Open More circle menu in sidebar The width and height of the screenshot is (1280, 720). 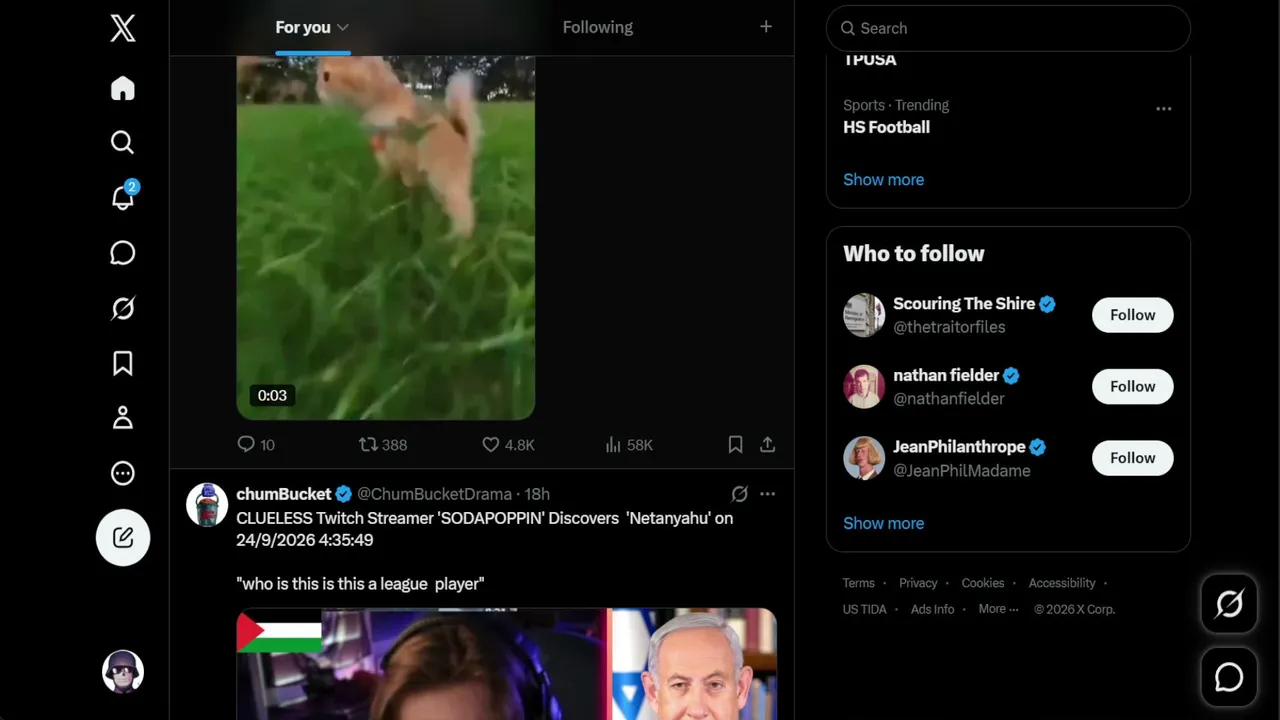[123, 473]
